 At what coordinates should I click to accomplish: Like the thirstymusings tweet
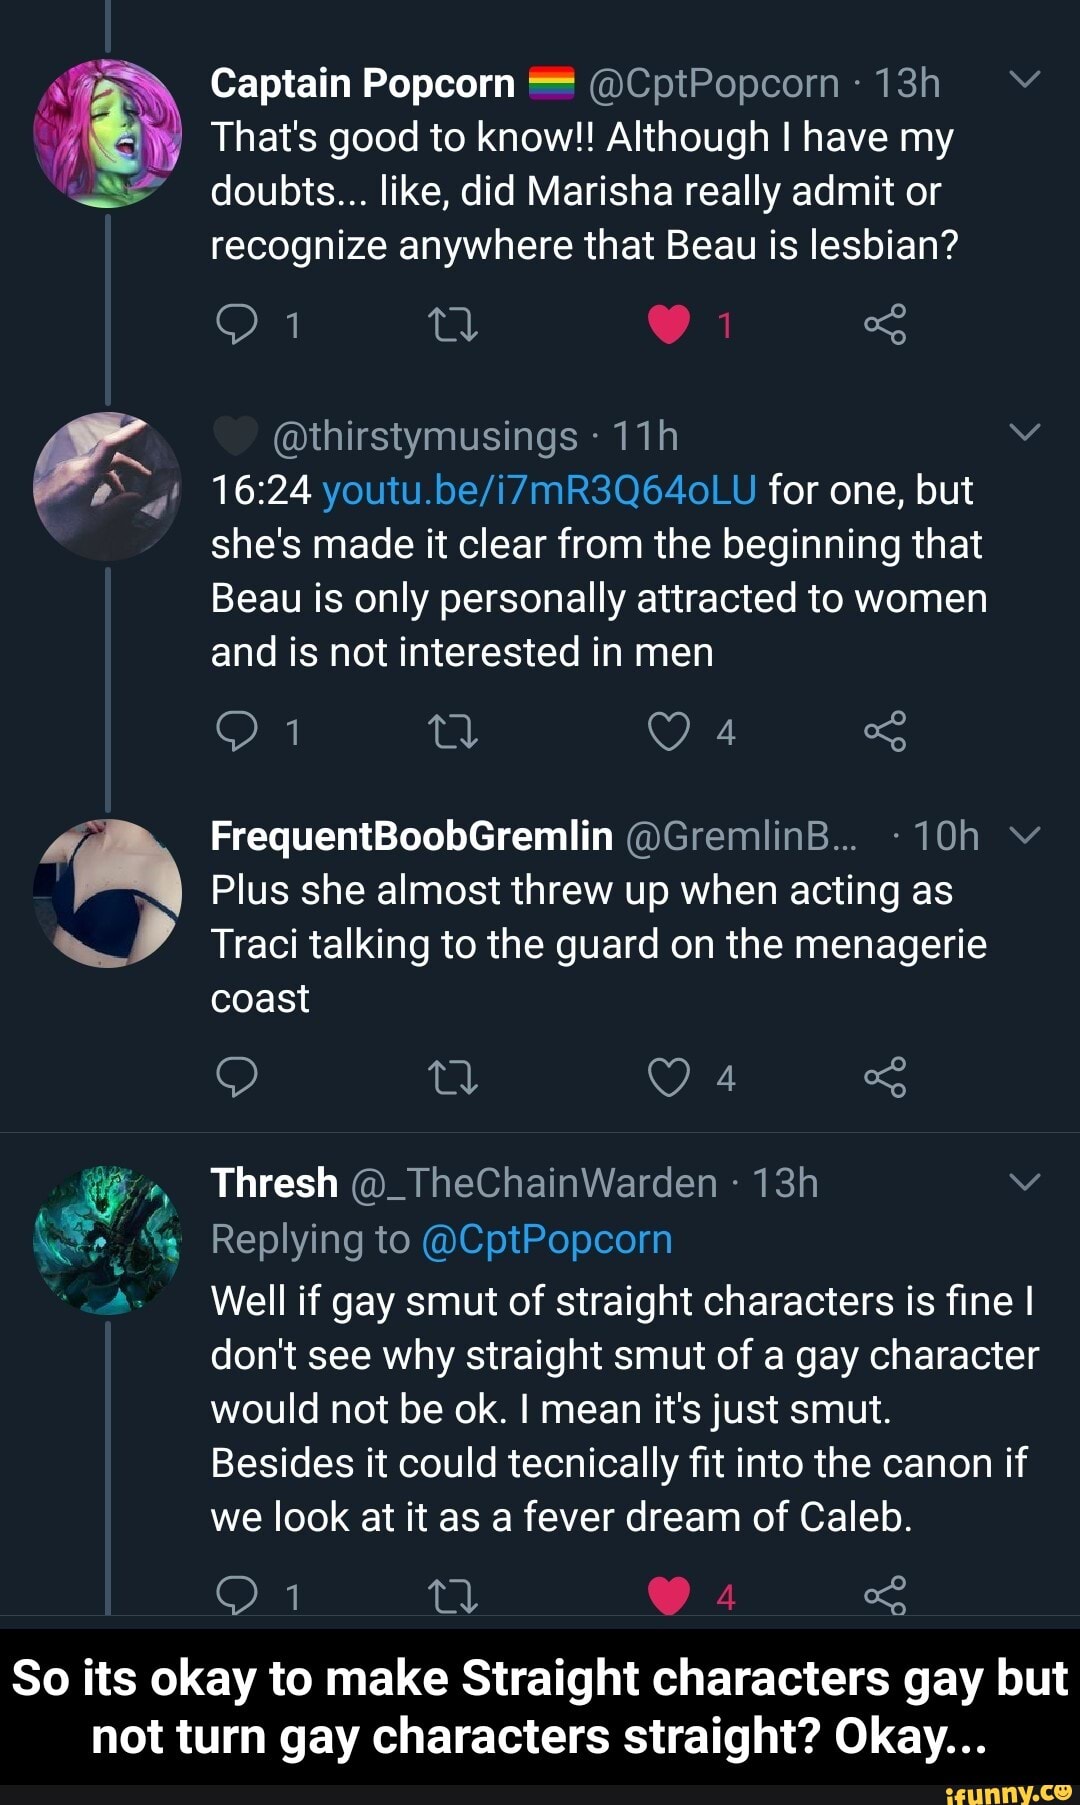(669, 732)
